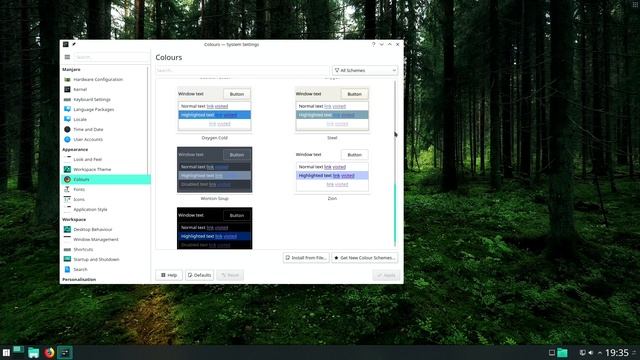Open the green folder tray icon
Image resolution: width=640 pixels, height=360 pixels.
tap(562, 353)
